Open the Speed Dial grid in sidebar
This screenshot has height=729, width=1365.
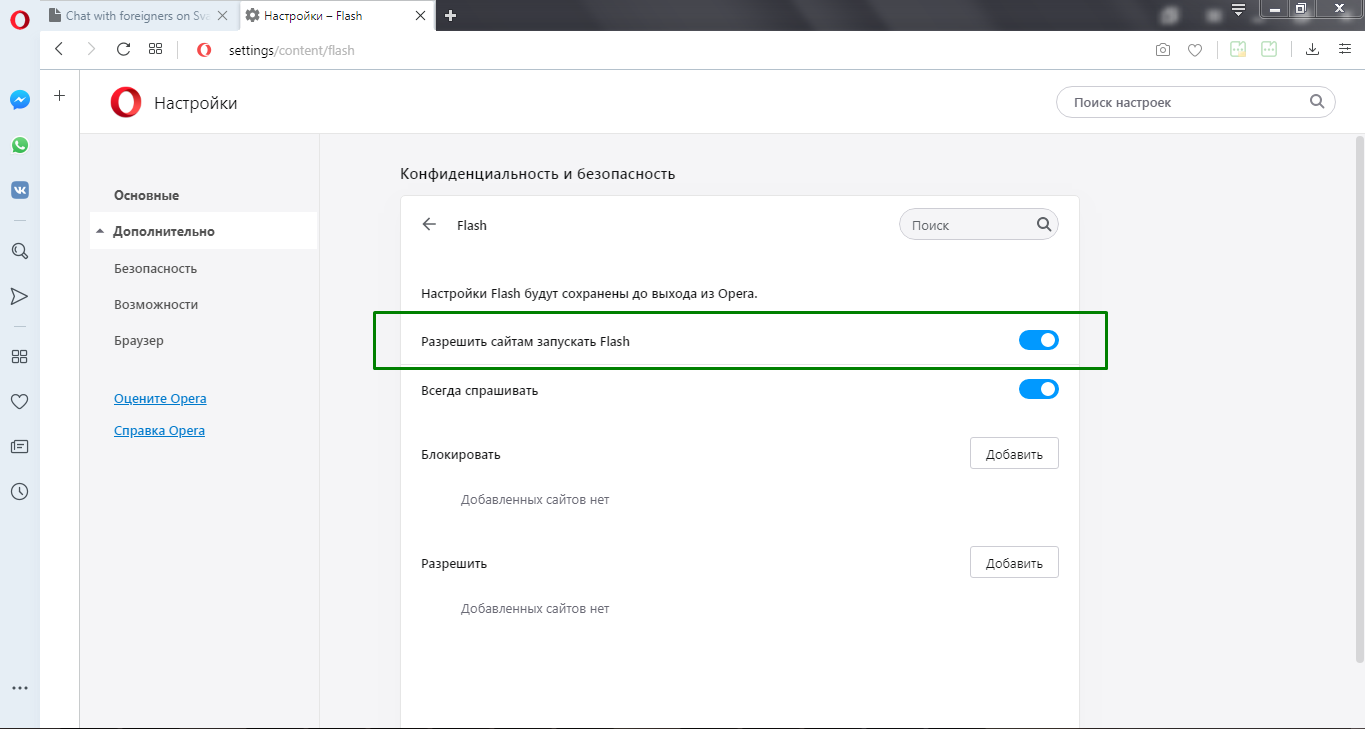tap(20, 356)
